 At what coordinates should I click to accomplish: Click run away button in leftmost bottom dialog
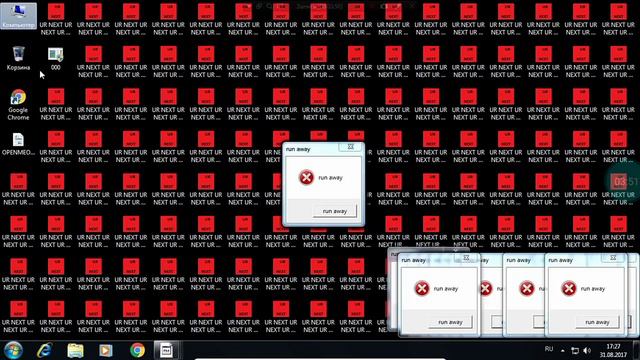click(x=450, y=322)
